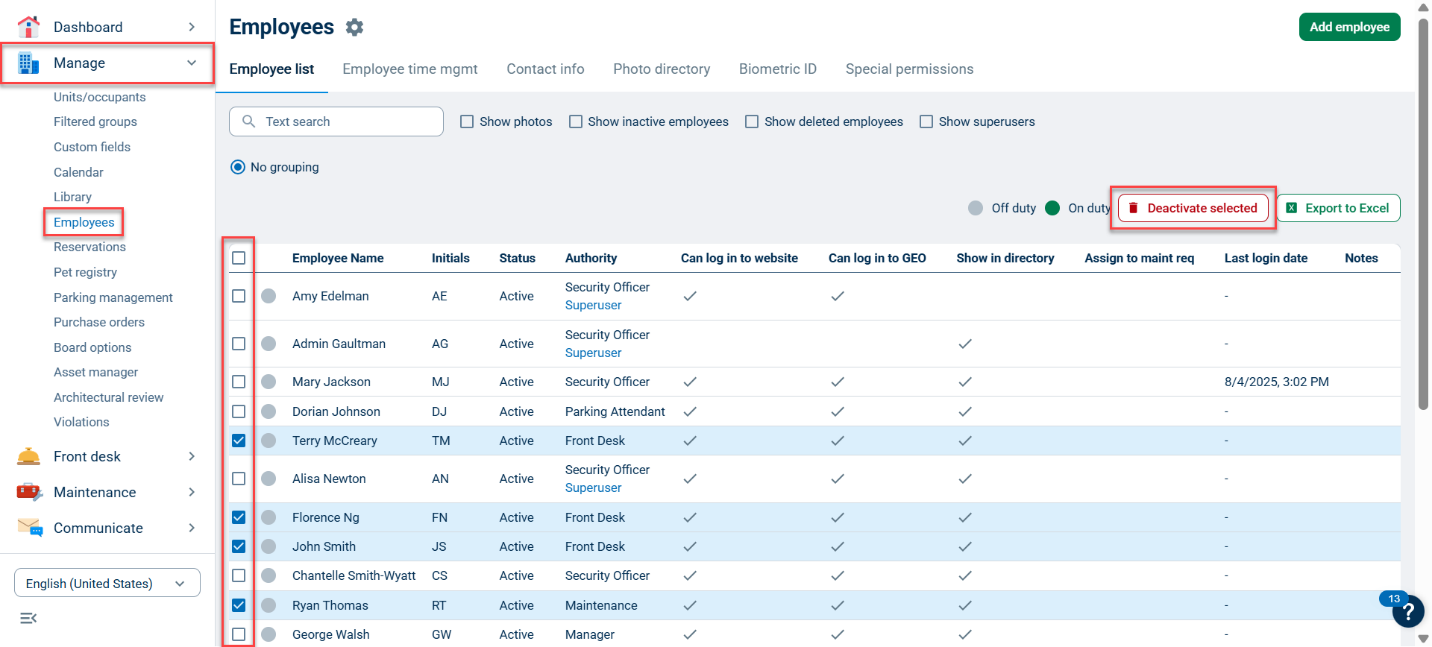The image size is (1432, 647).
Task: Click the website login checkmark for Amy Edelman
Action: pos(690,296)
